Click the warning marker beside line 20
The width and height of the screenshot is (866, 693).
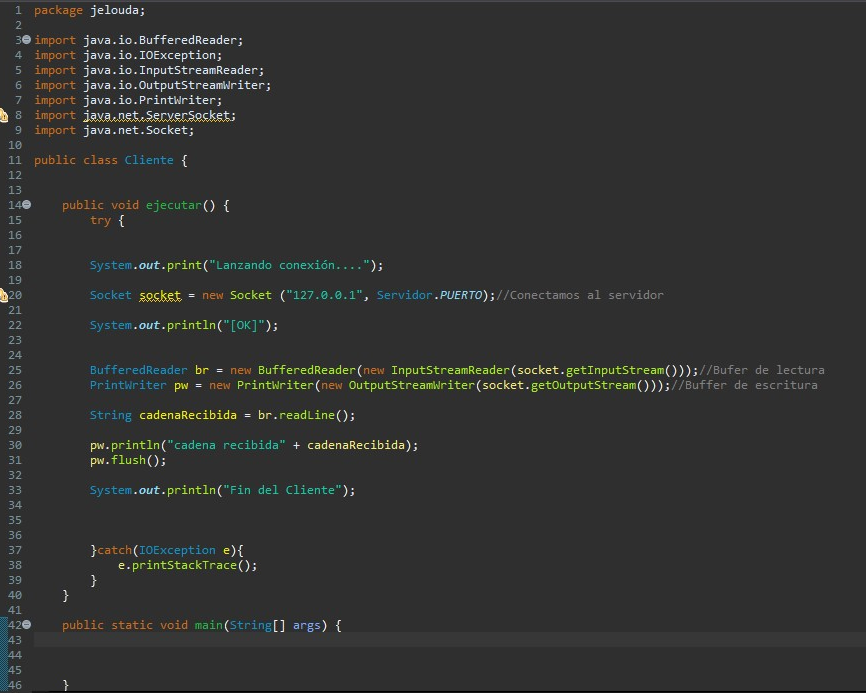[x=4, y=296]
